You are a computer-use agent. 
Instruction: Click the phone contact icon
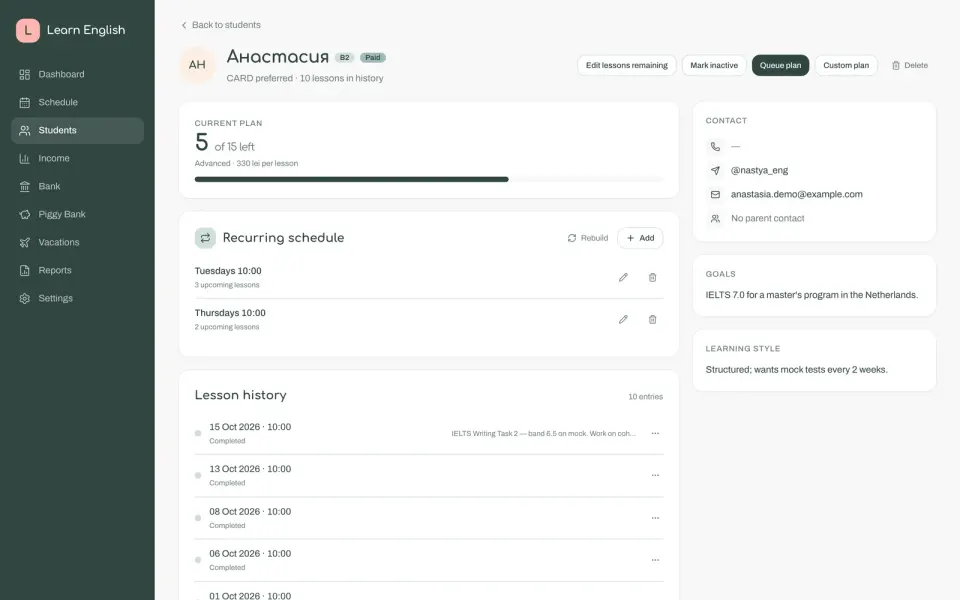(x=715, y=147)
